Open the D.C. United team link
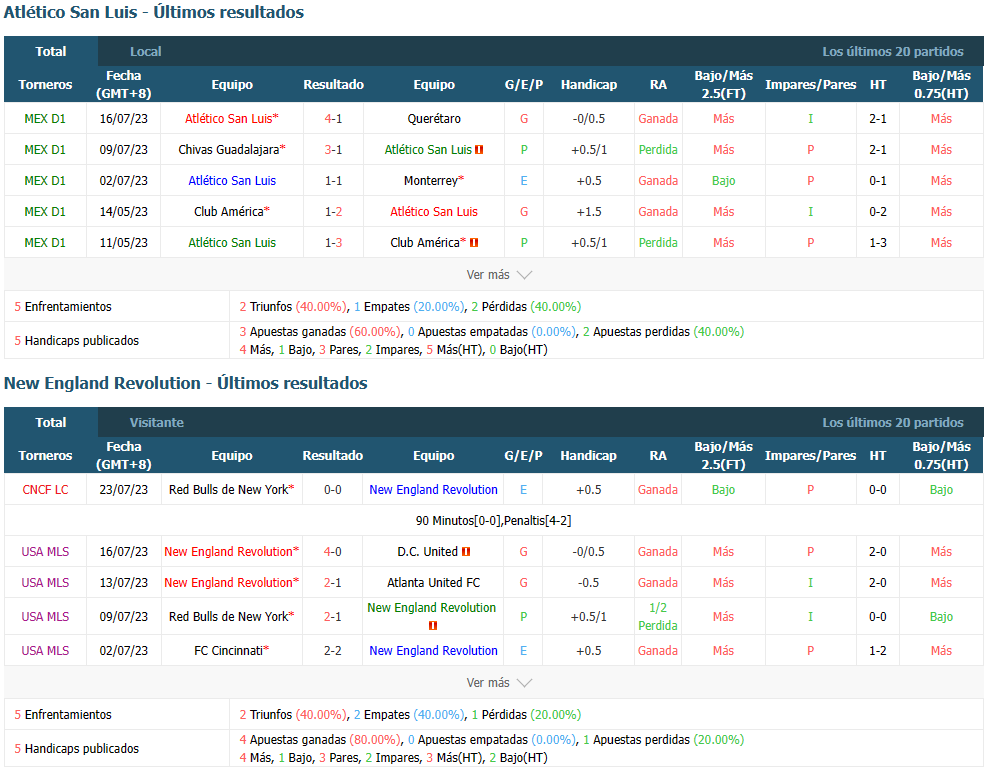990x773 pixels. tap(427, 551)
